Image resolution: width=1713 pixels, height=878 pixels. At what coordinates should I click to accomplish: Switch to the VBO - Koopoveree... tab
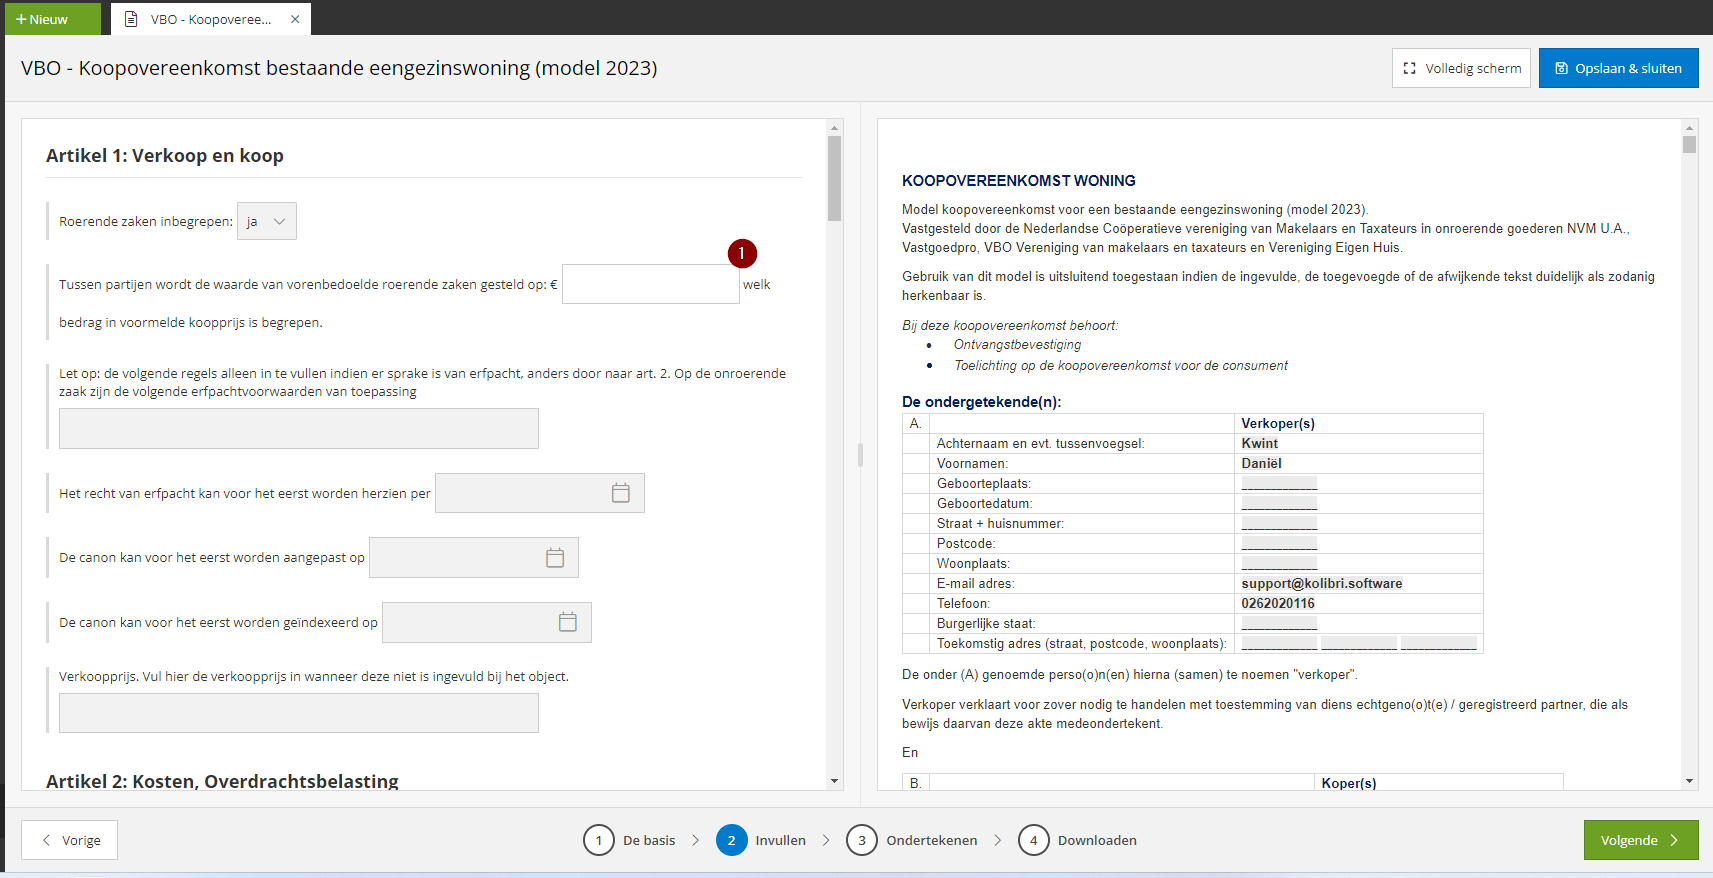[x=211, y=19]
